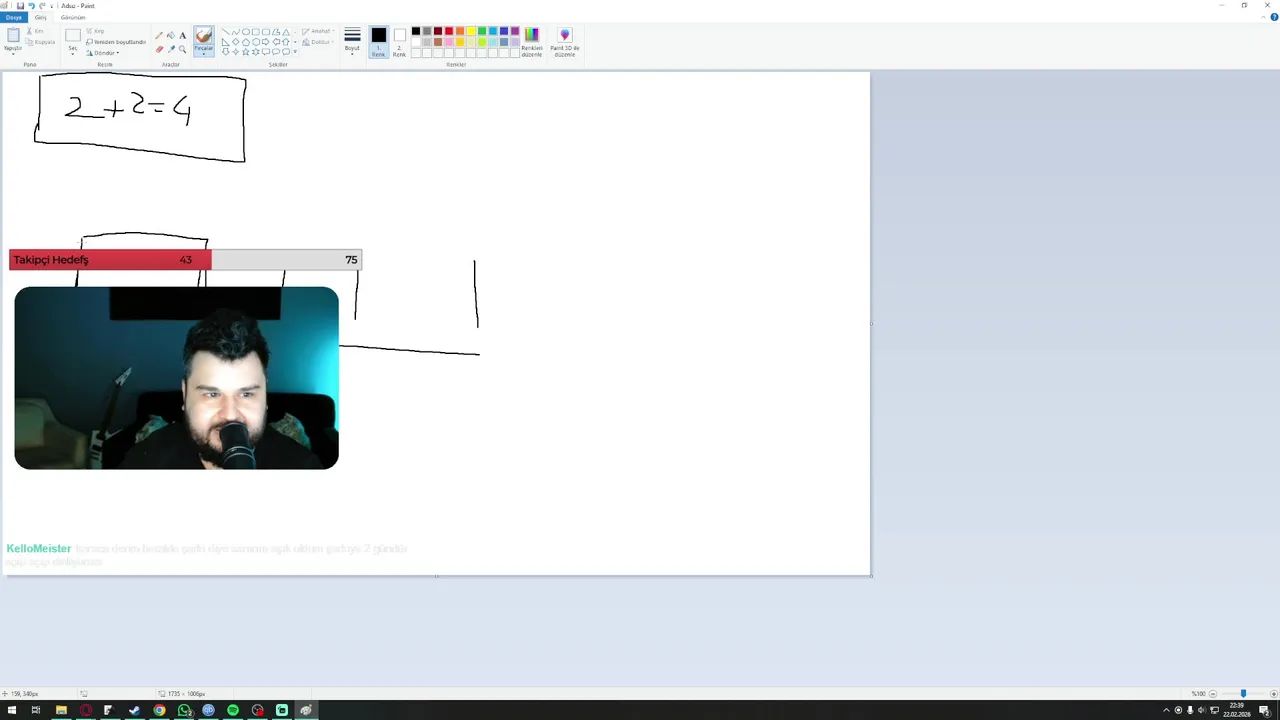This screenshot has height=720, width=1280.
Task: Pick the yellow color swatch
Action: click(471, 31)
